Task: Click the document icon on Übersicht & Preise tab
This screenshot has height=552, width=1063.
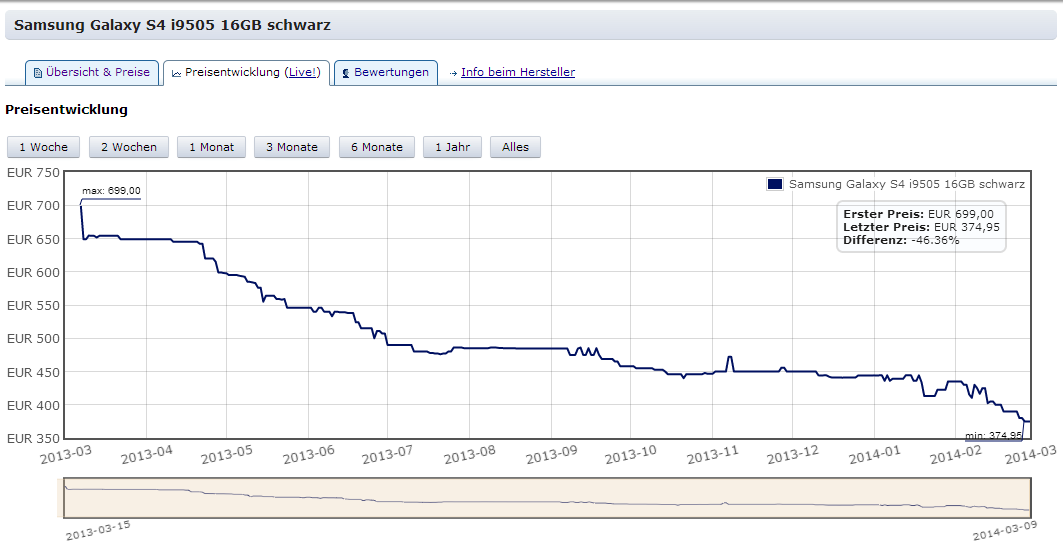Action: pyautogui.click(x=38, y=73)
